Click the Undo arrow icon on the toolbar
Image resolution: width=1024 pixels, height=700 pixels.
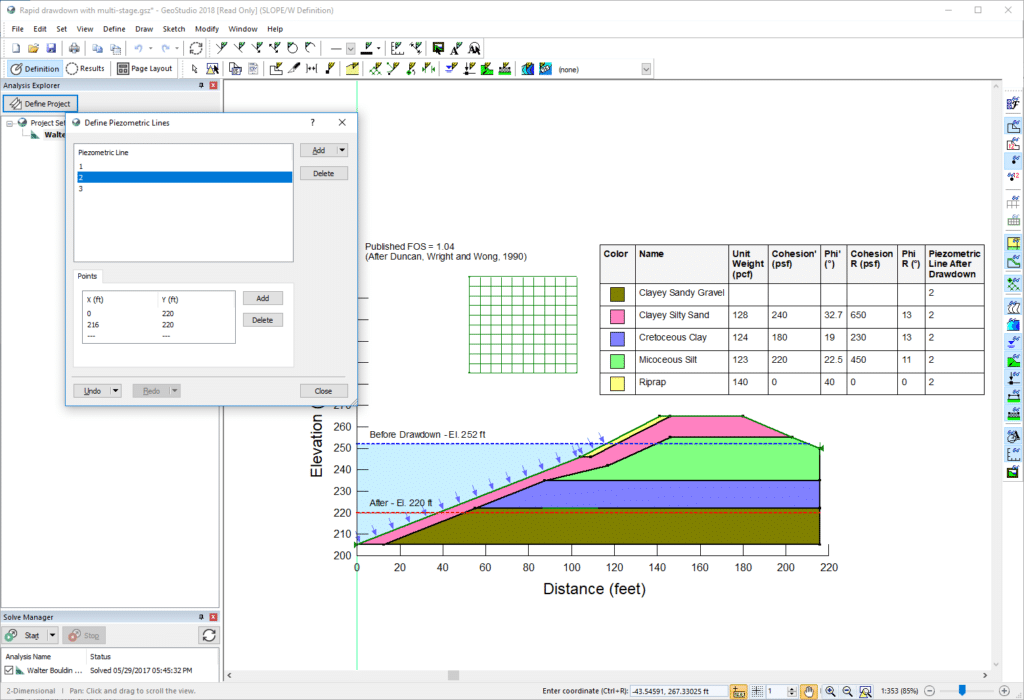coord(139,48)
